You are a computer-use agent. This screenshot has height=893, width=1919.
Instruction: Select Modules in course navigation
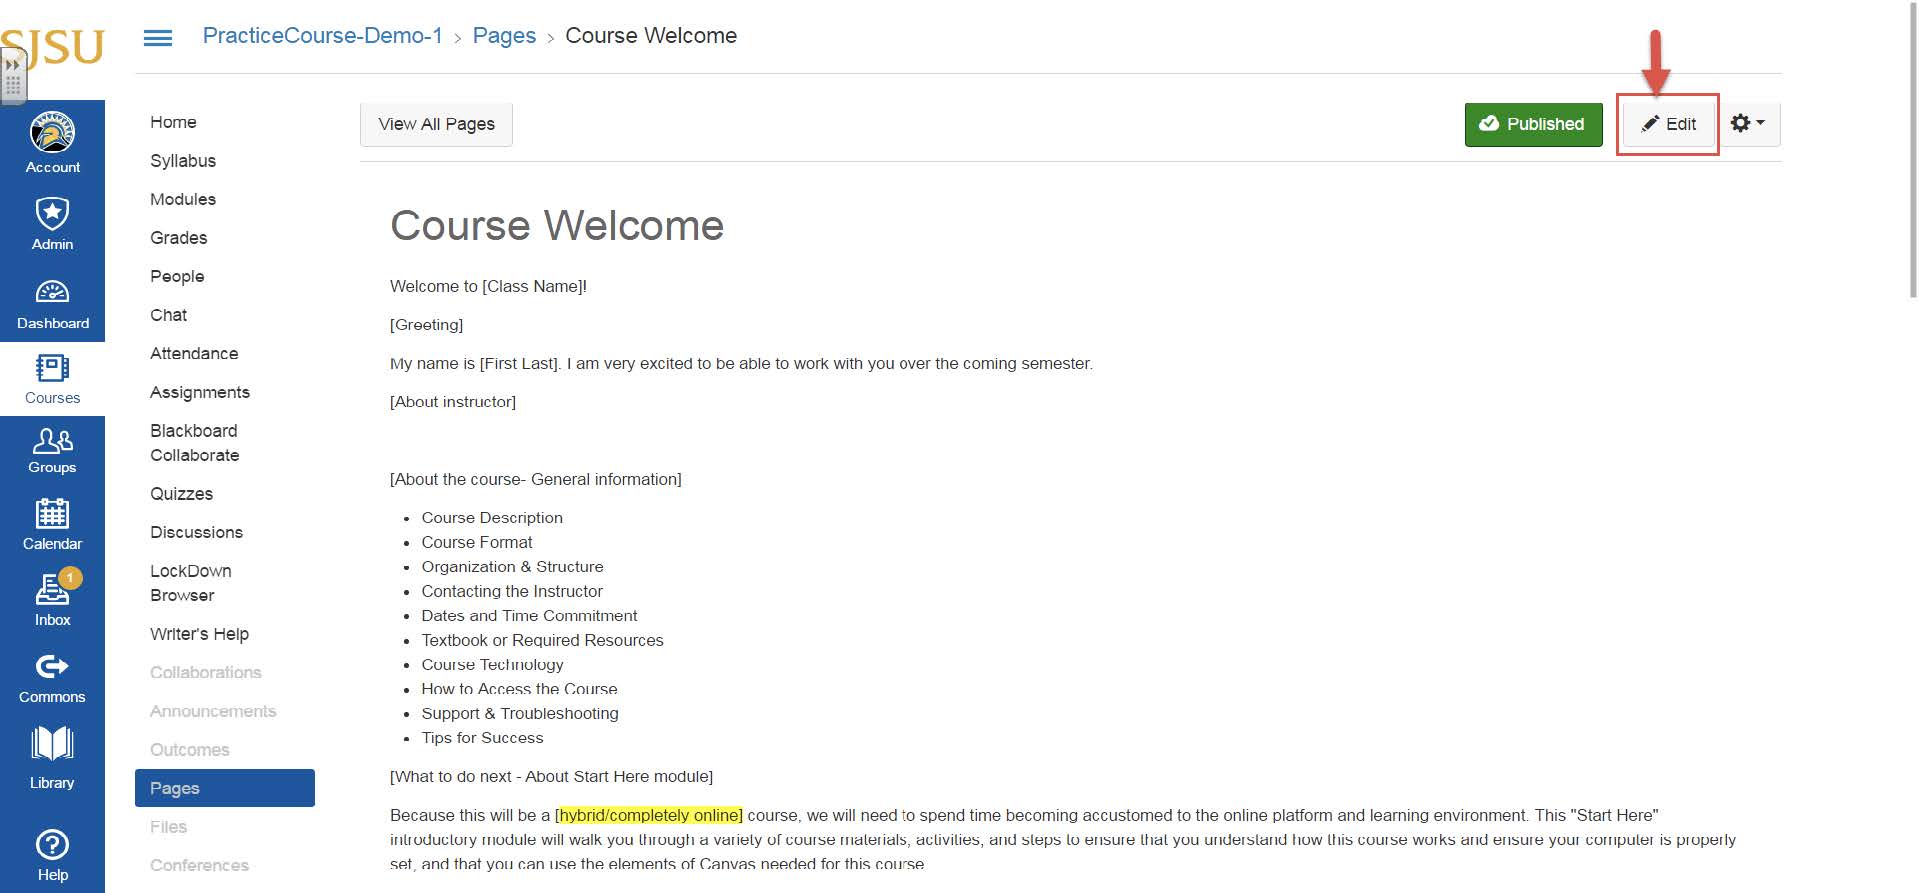[183, 199]
